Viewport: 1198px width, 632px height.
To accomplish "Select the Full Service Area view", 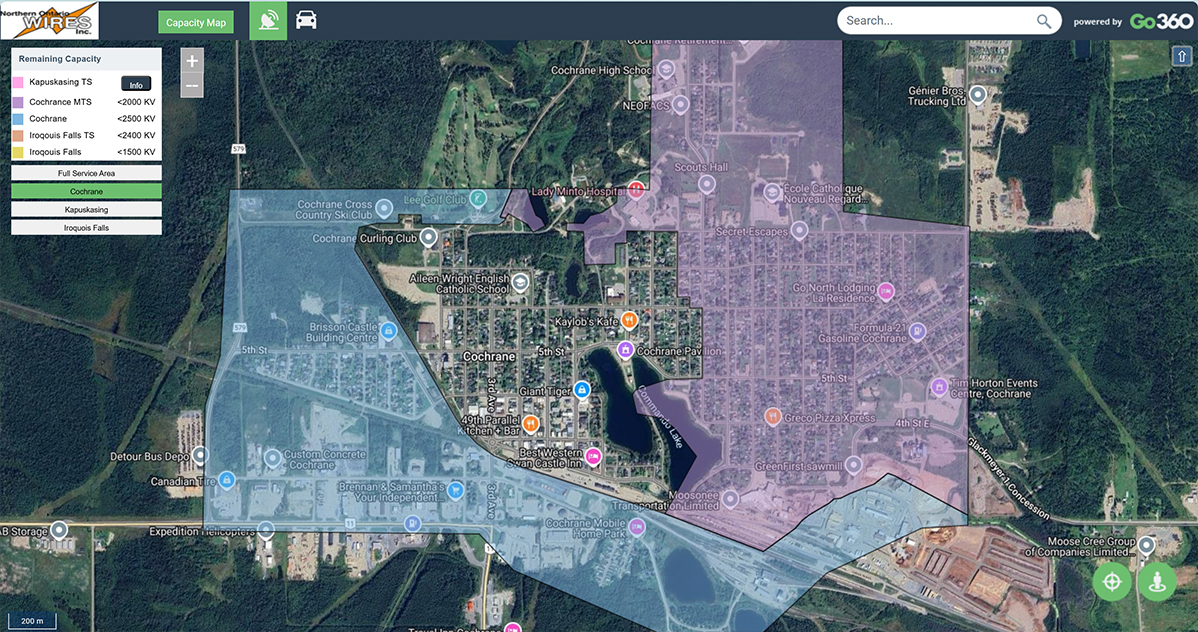I will pos(86,173).
